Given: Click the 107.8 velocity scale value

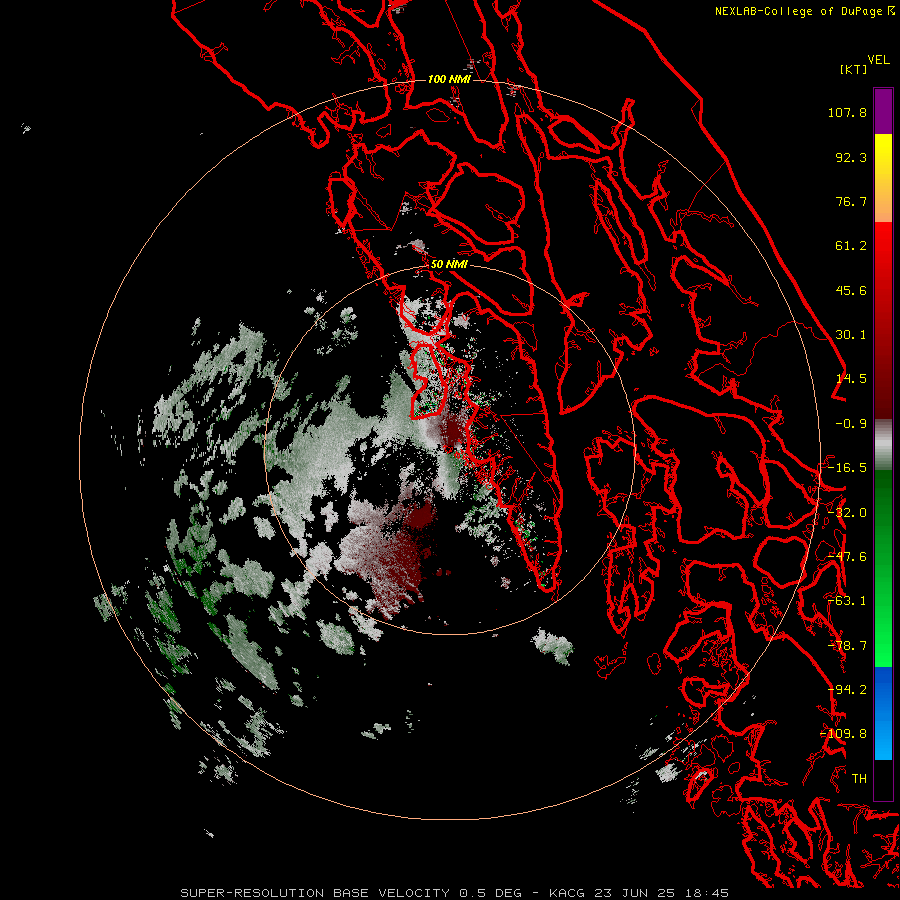Looking at the screenshot, I should pos(847,112).
